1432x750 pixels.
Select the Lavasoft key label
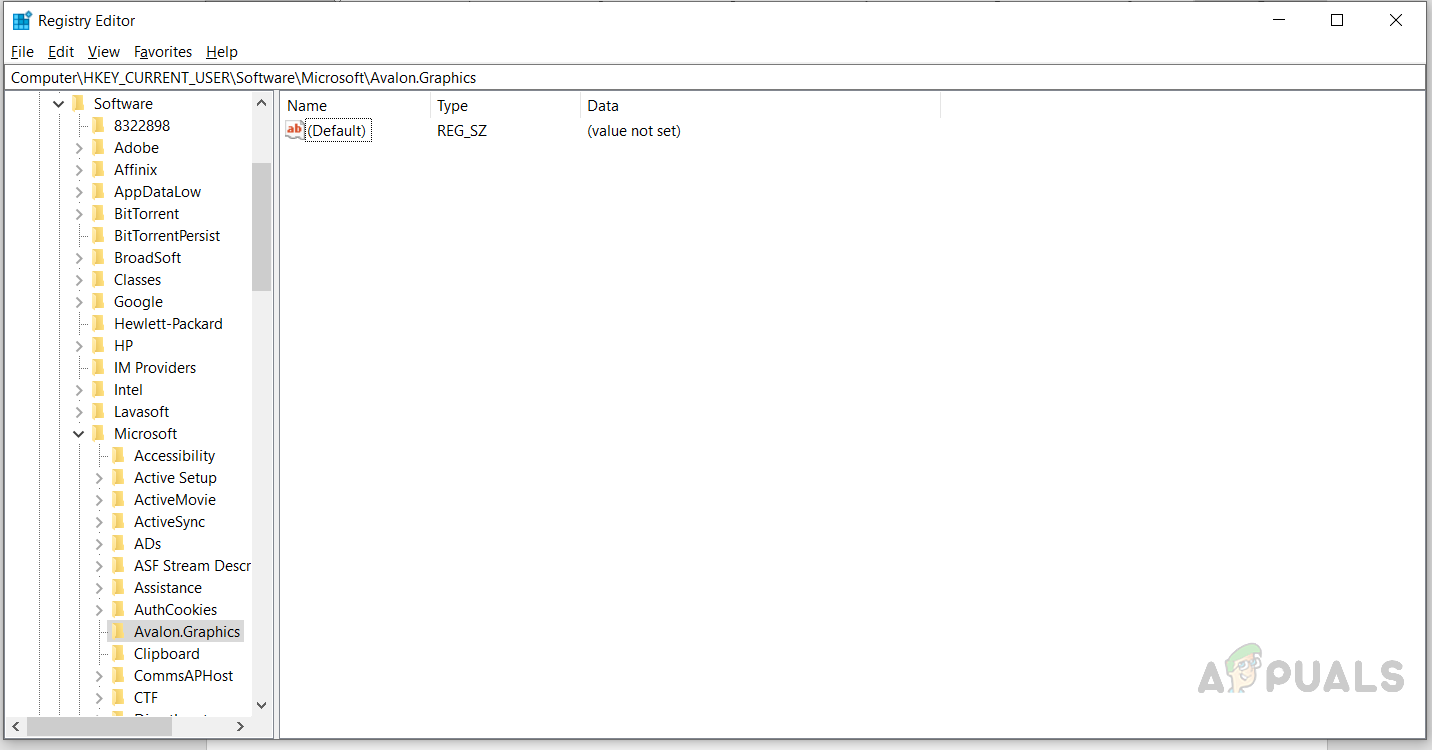pyautogui.click(x=141, y=412)
